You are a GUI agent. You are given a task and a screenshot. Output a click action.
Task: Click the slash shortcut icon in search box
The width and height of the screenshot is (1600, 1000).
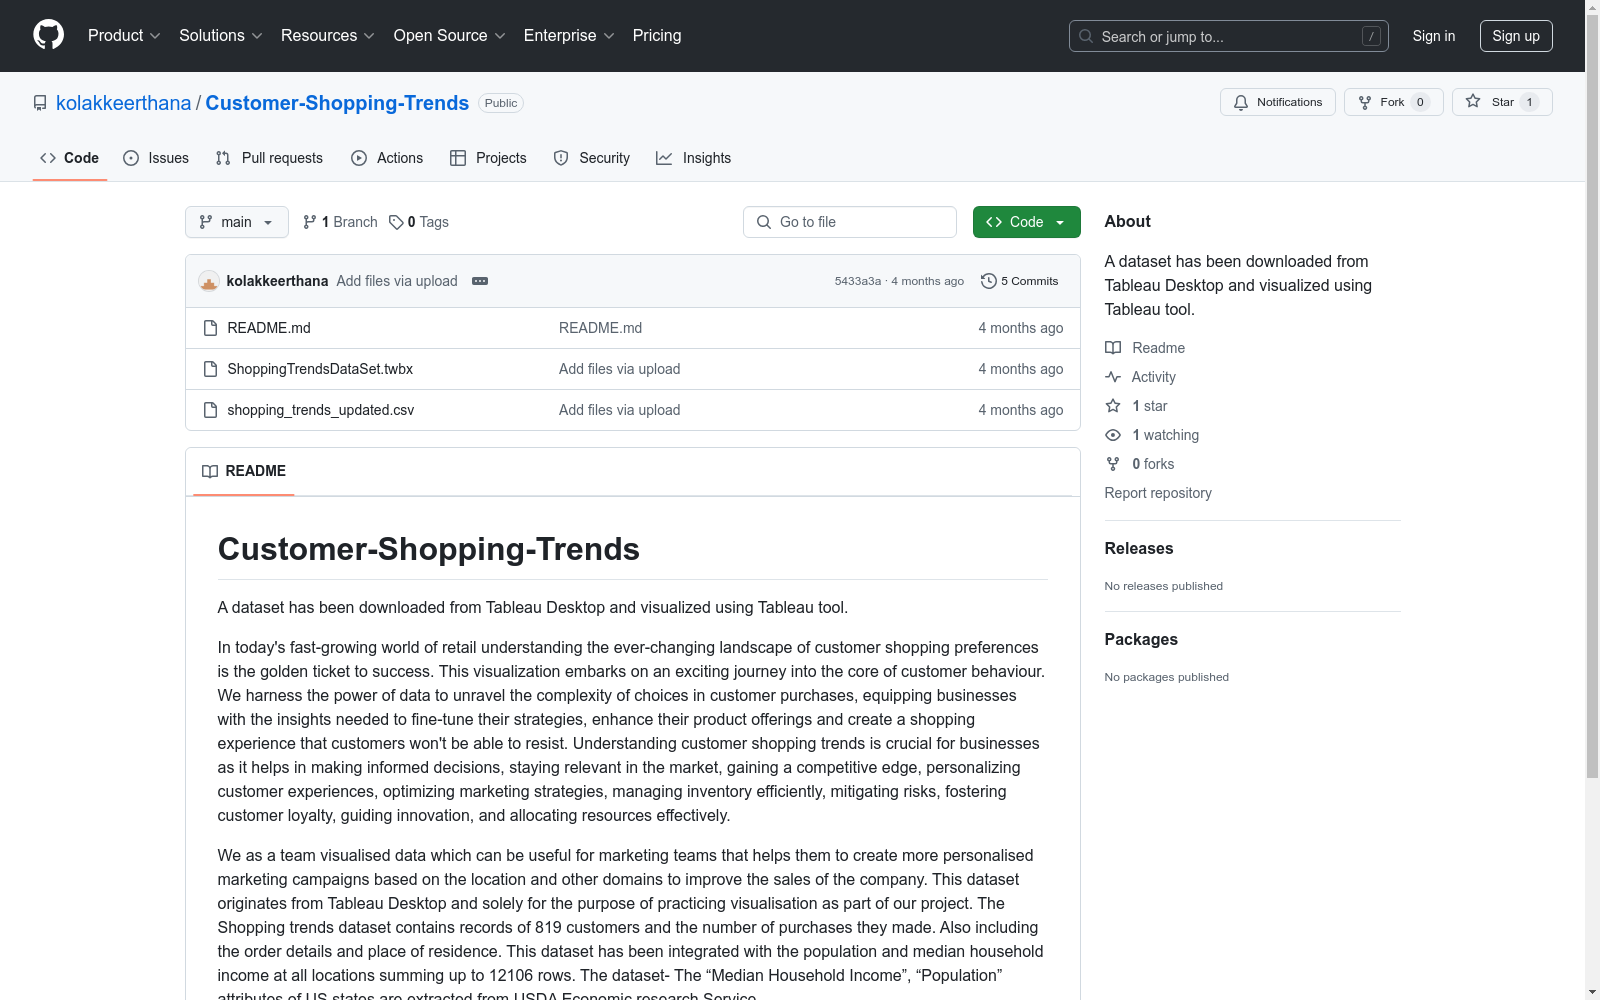point(1371,36)
